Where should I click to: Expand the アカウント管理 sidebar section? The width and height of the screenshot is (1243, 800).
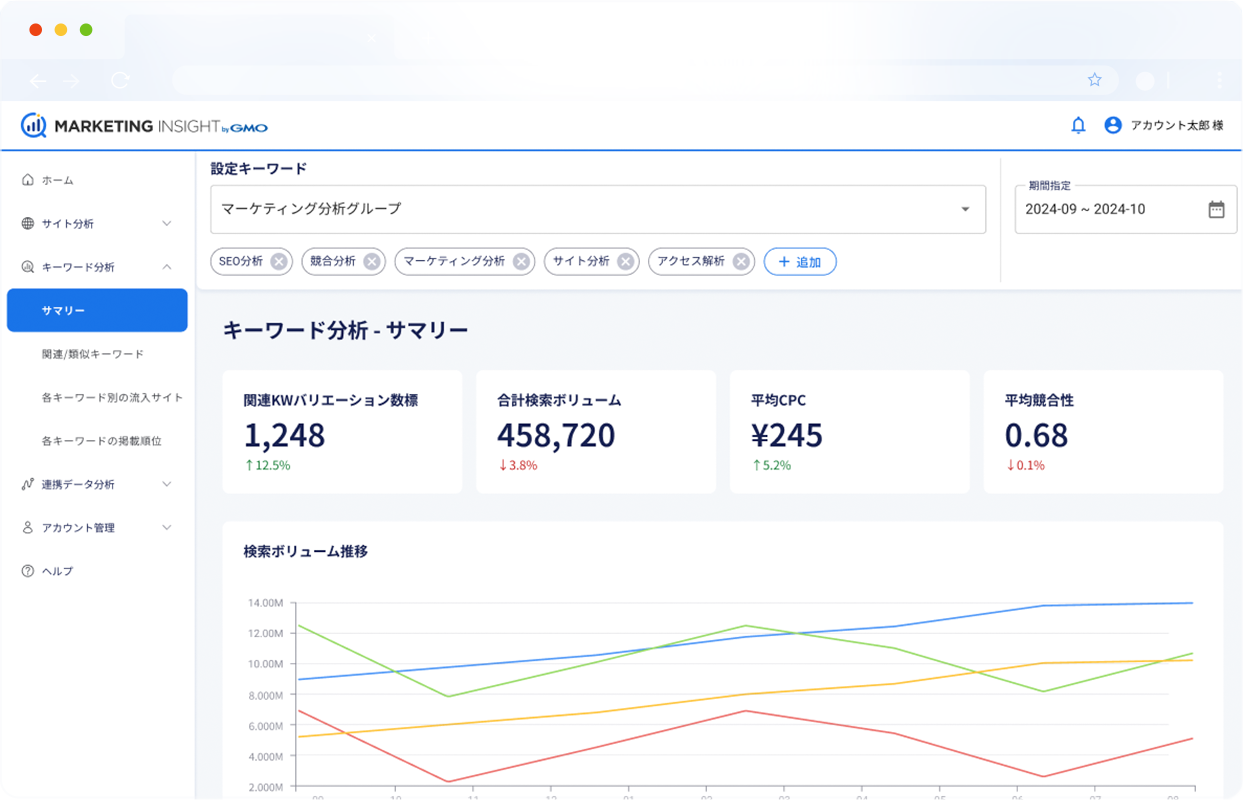[167, 527]
